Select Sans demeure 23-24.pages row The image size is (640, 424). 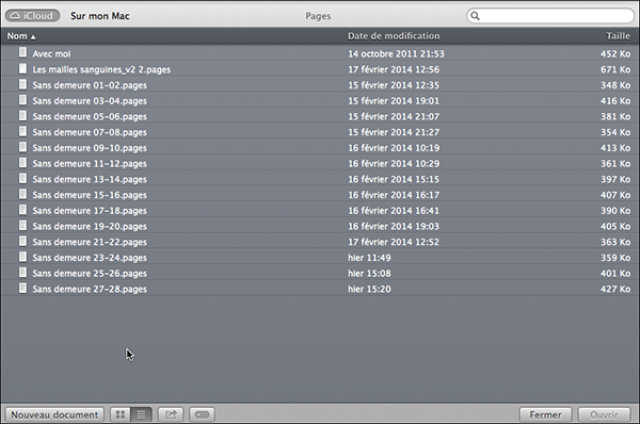pos(89,257)
